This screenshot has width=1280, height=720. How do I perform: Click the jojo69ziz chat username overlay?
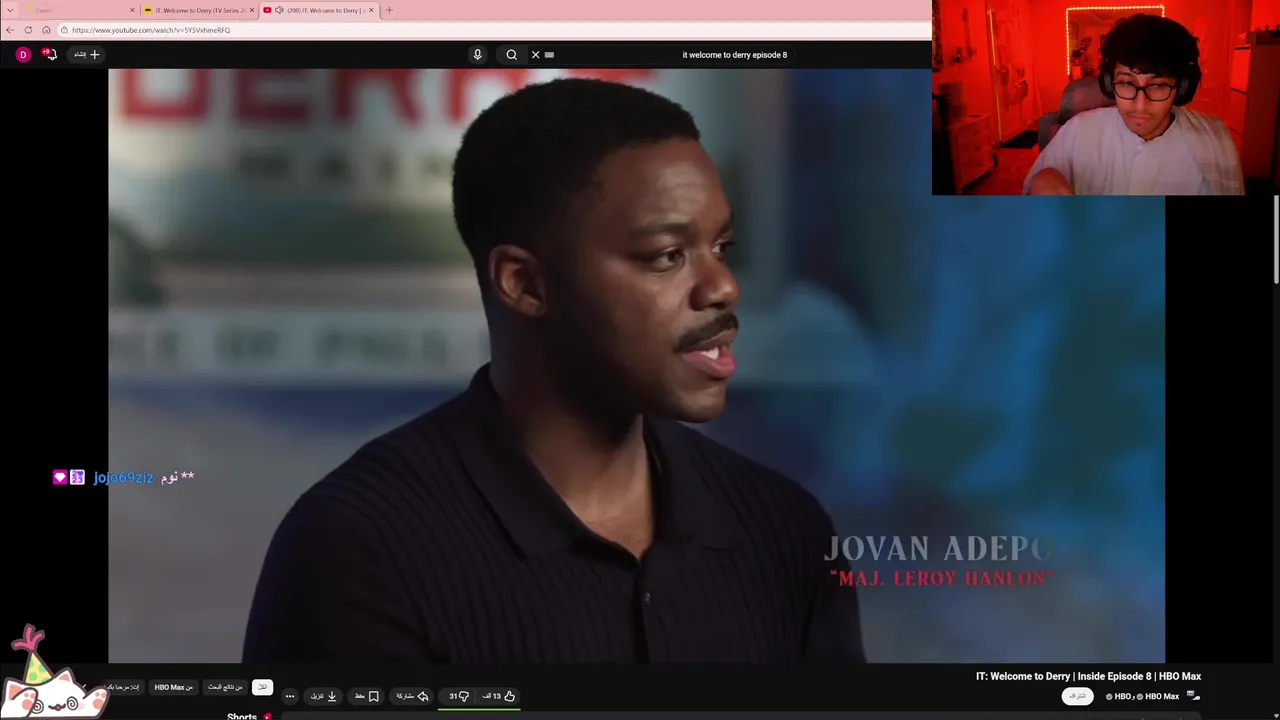tap(123, 477)
